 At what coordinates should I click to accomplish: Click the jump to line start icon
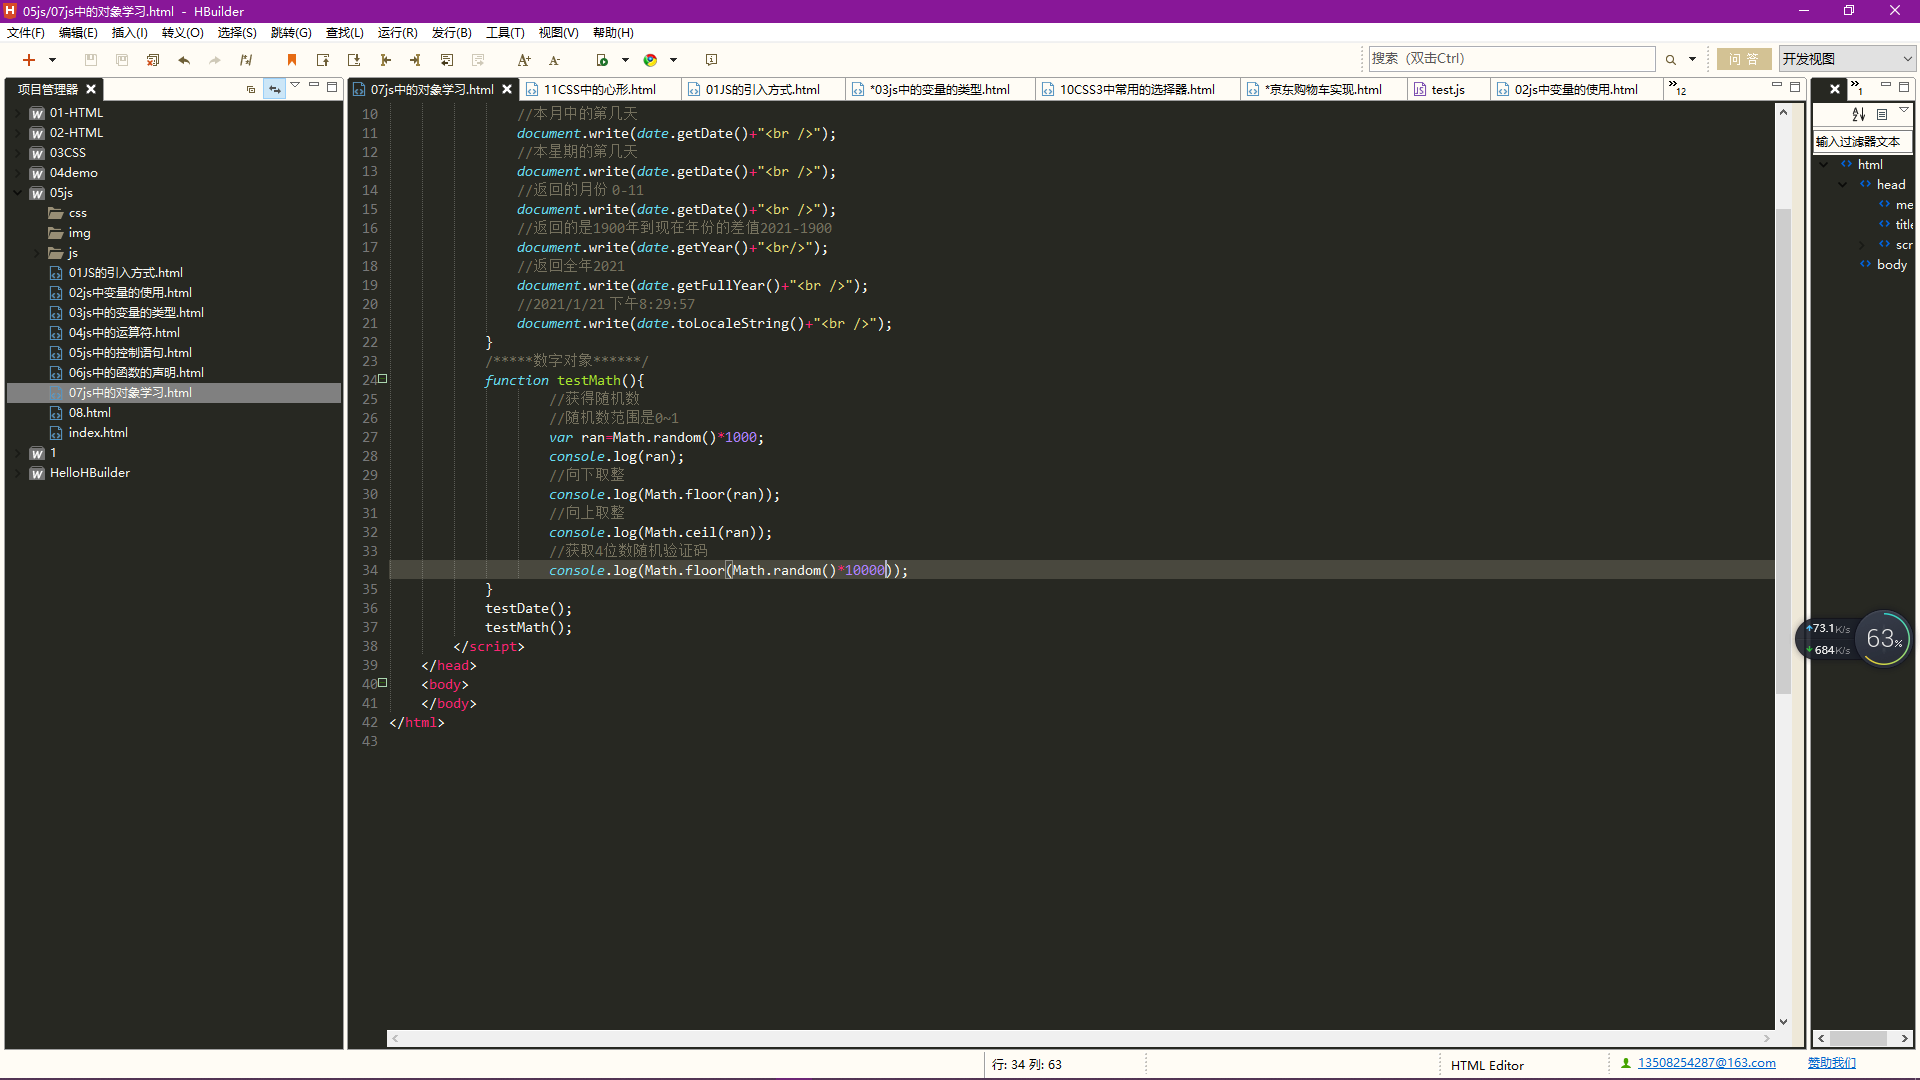click(385, 60)
